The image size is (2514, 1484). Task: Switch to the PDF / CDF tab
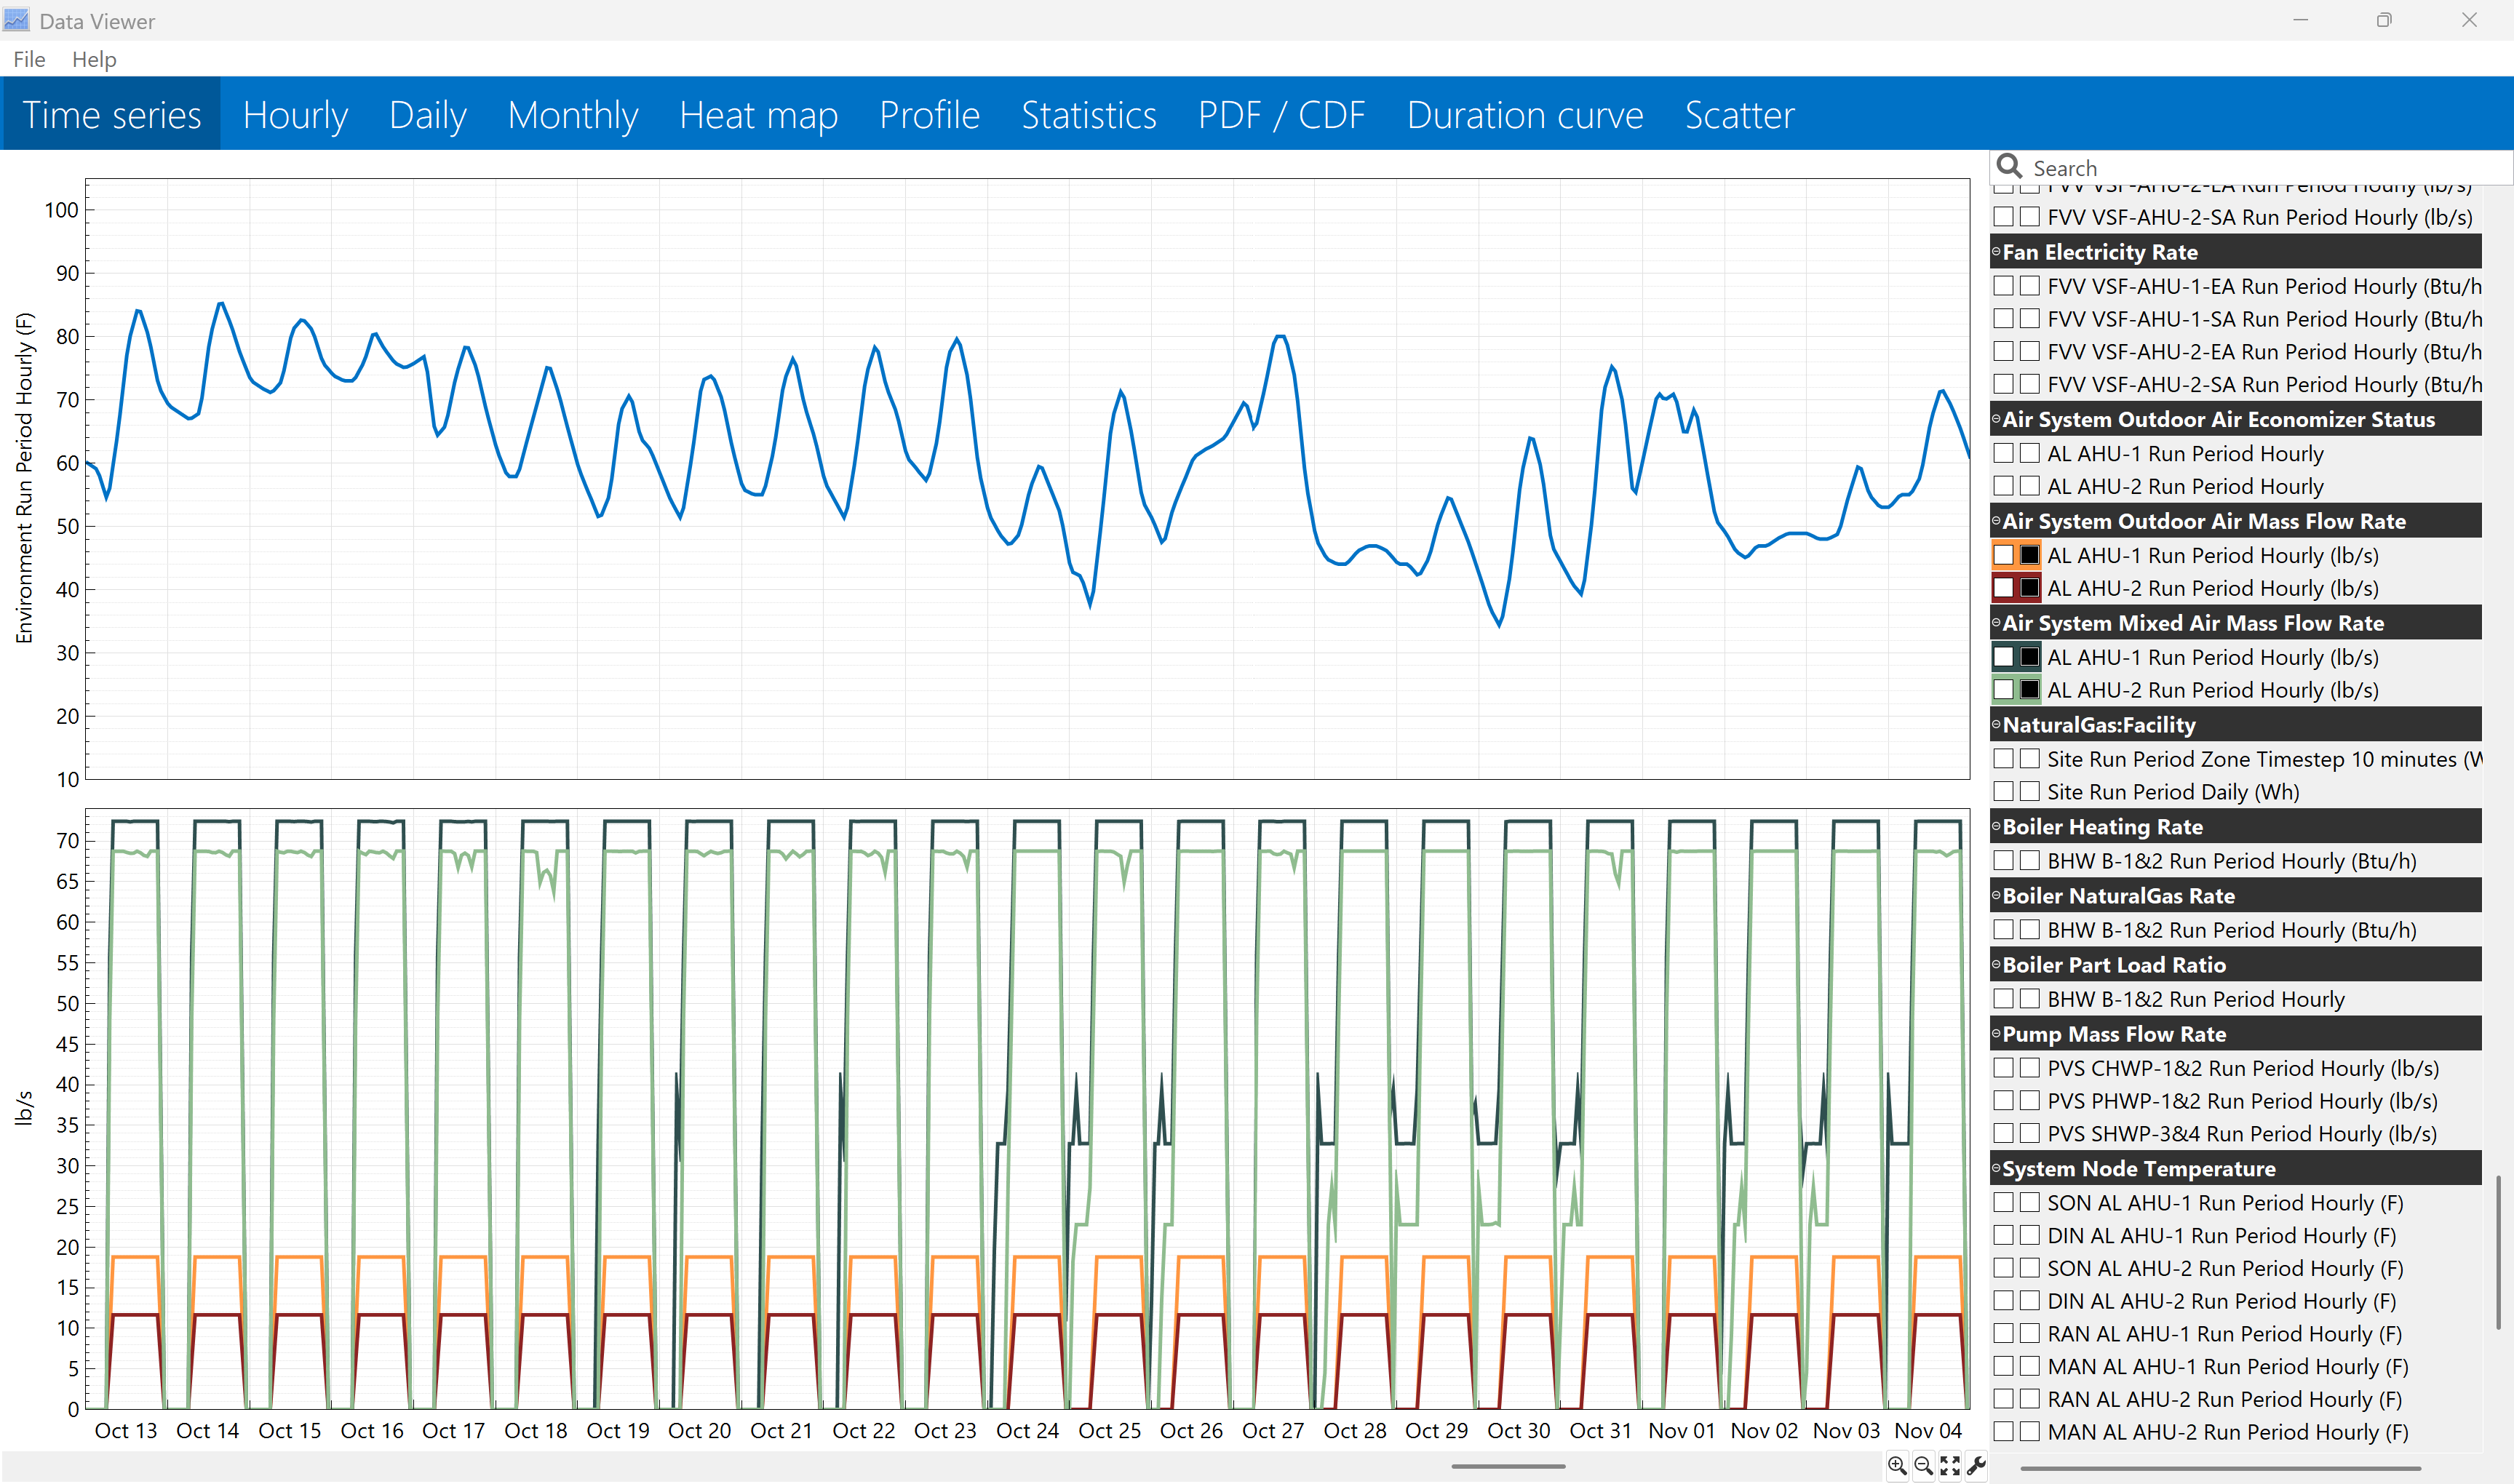(1282, 114)
